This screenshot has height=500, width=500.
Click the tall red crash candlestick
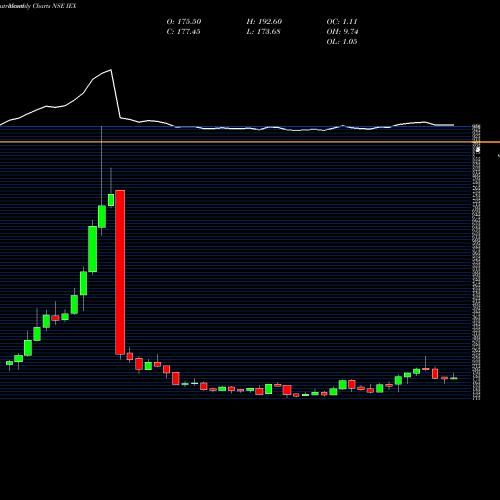click(120, 272)
